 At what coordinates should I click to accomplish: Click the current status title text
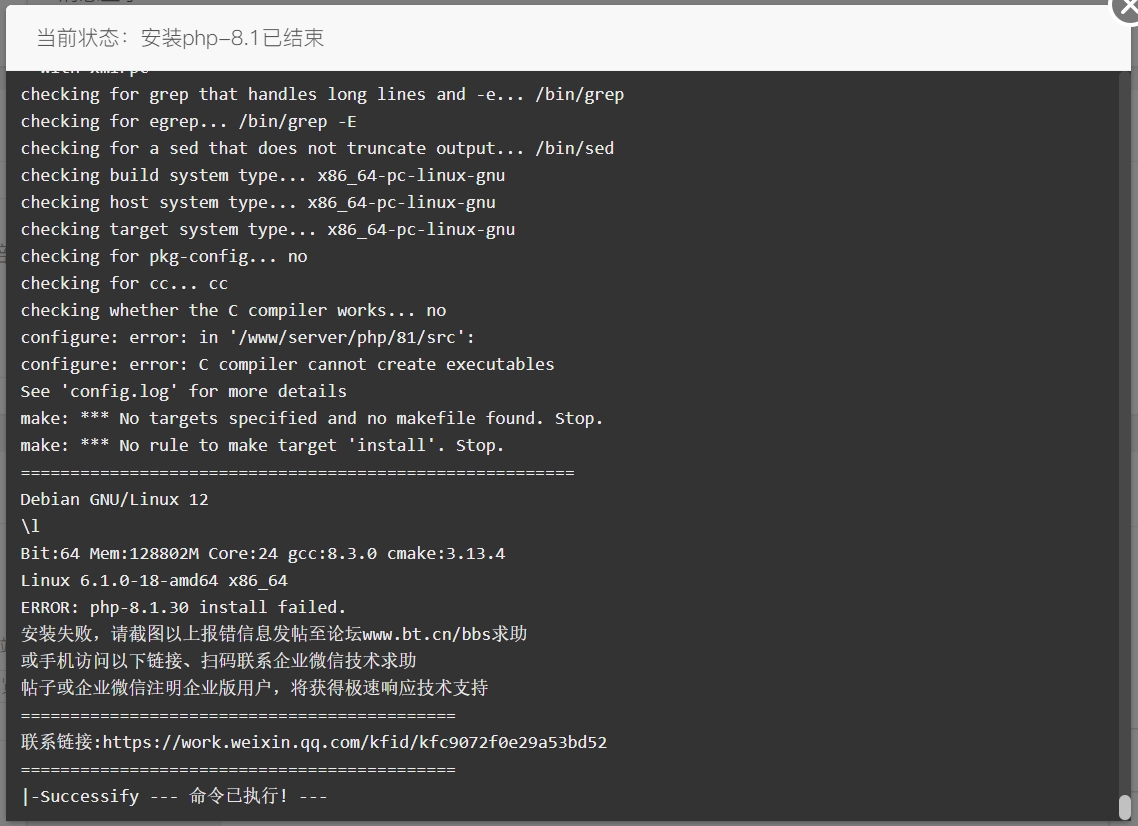[180, 38]
